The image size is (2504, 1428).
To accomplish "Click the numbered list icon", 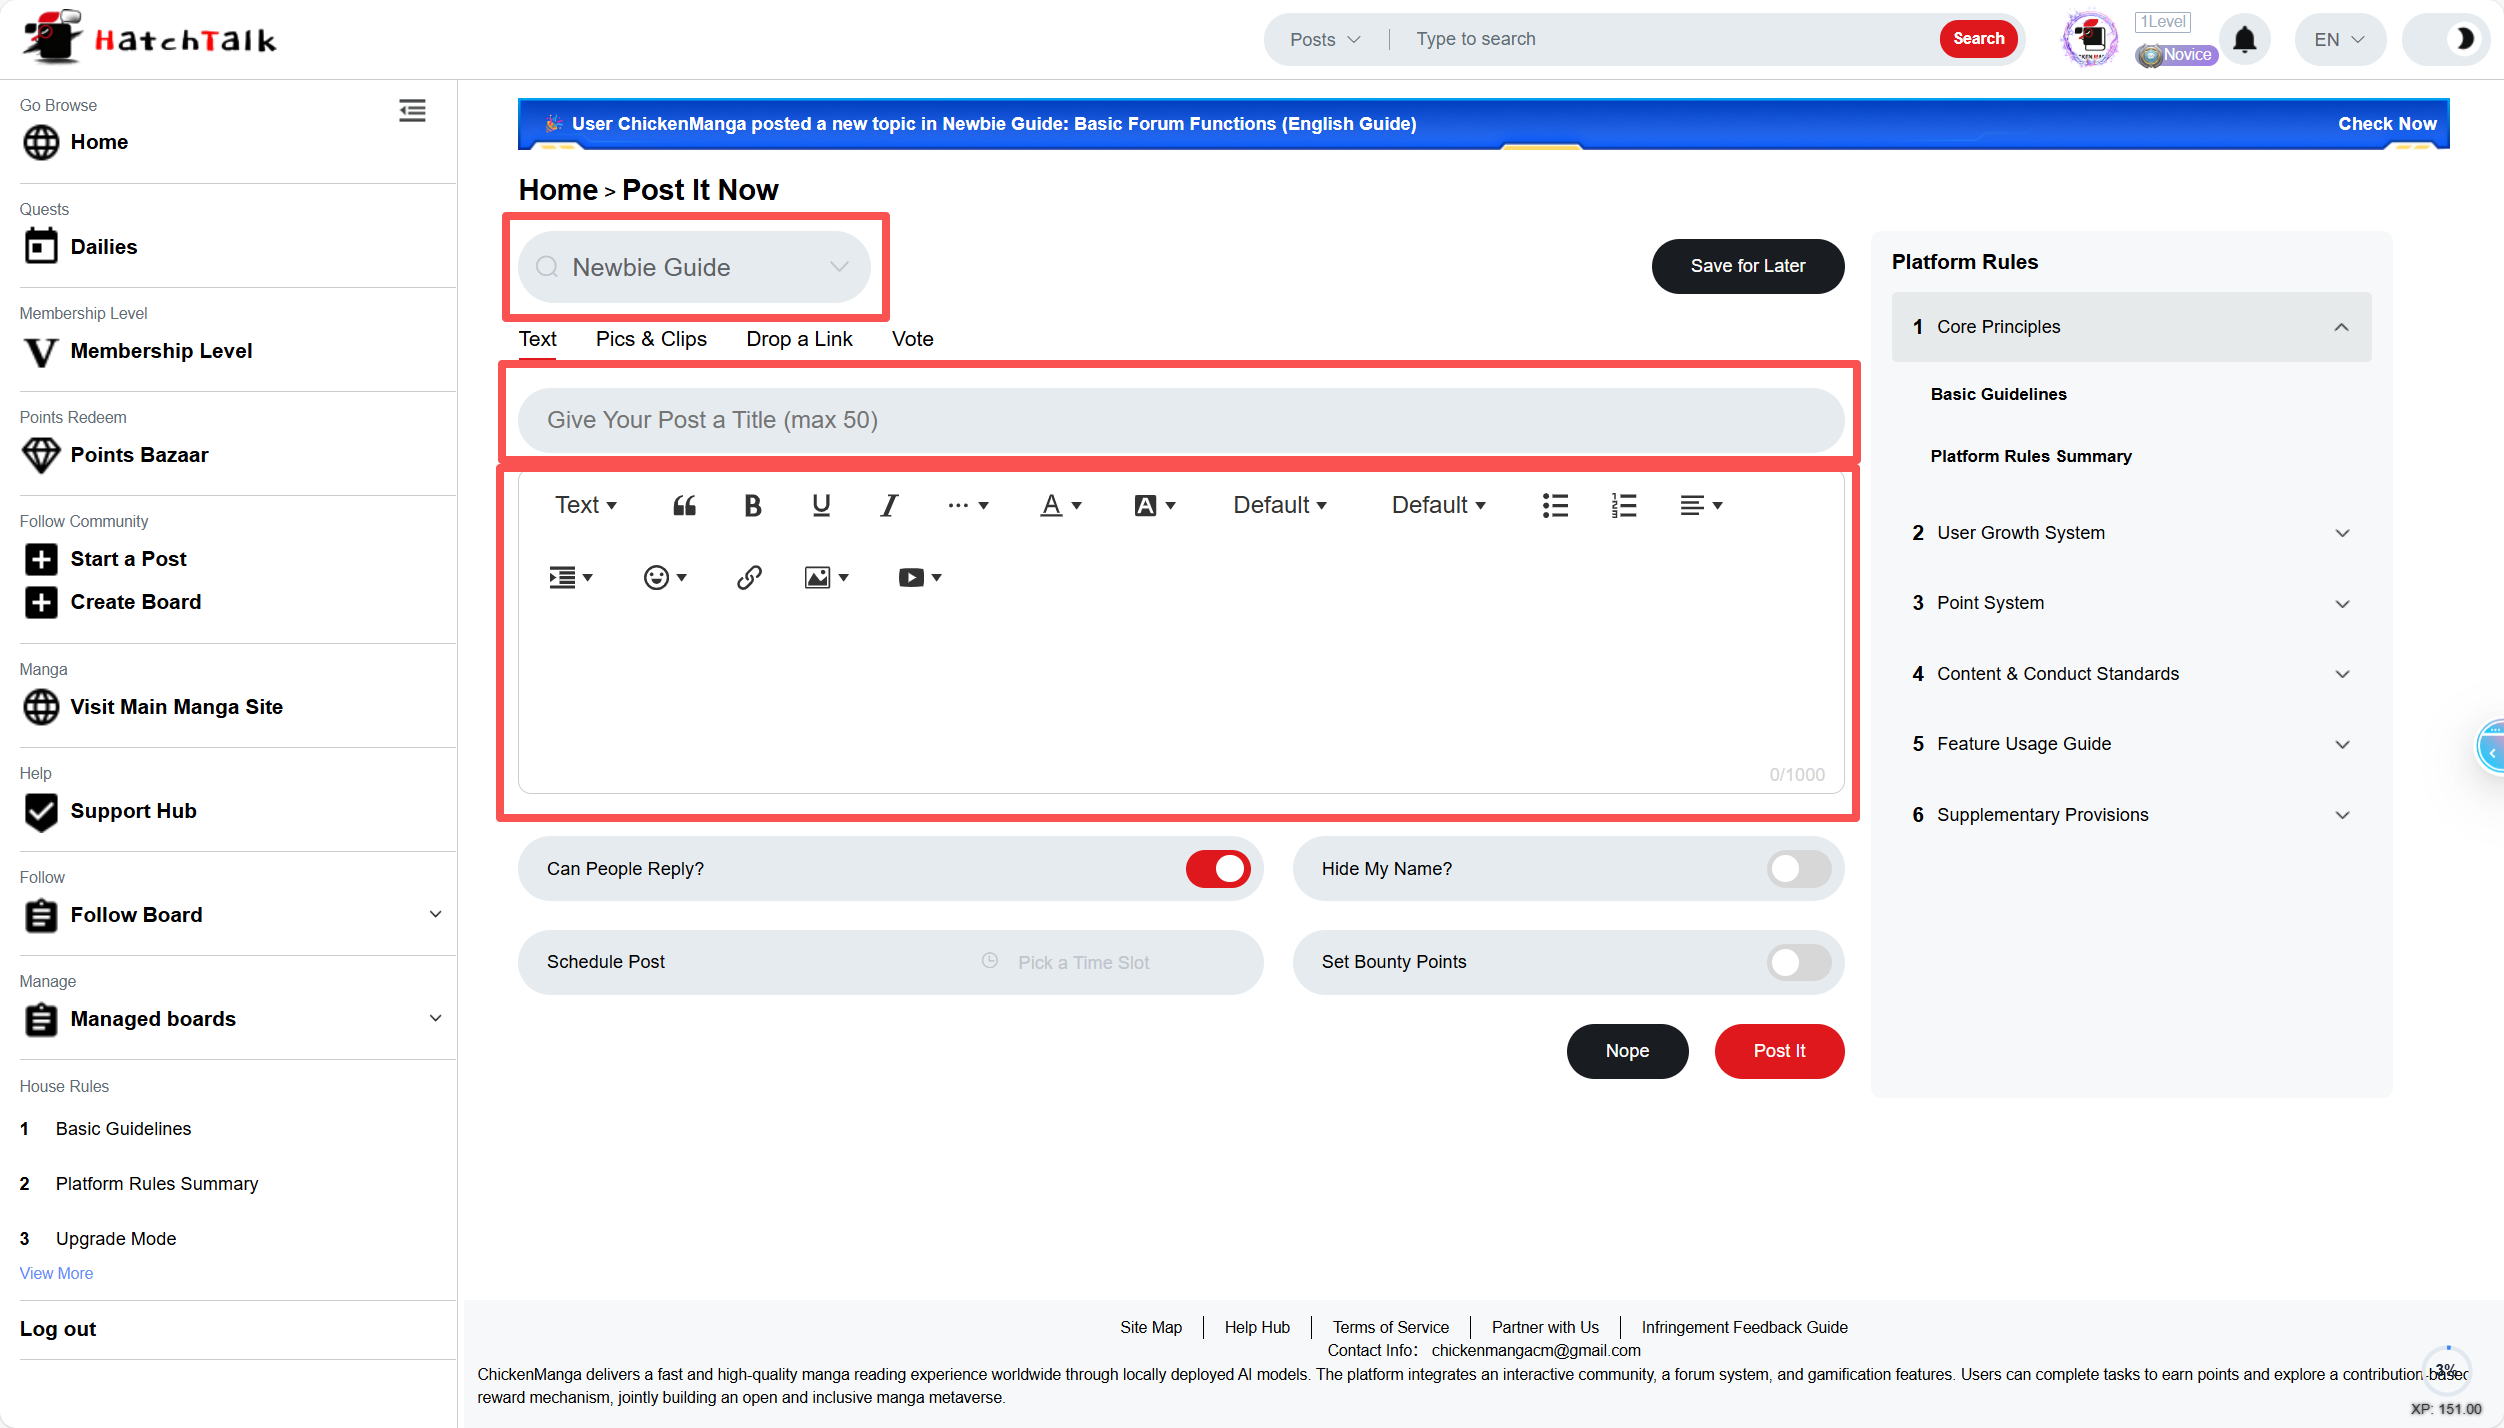I will point(1624,506).
